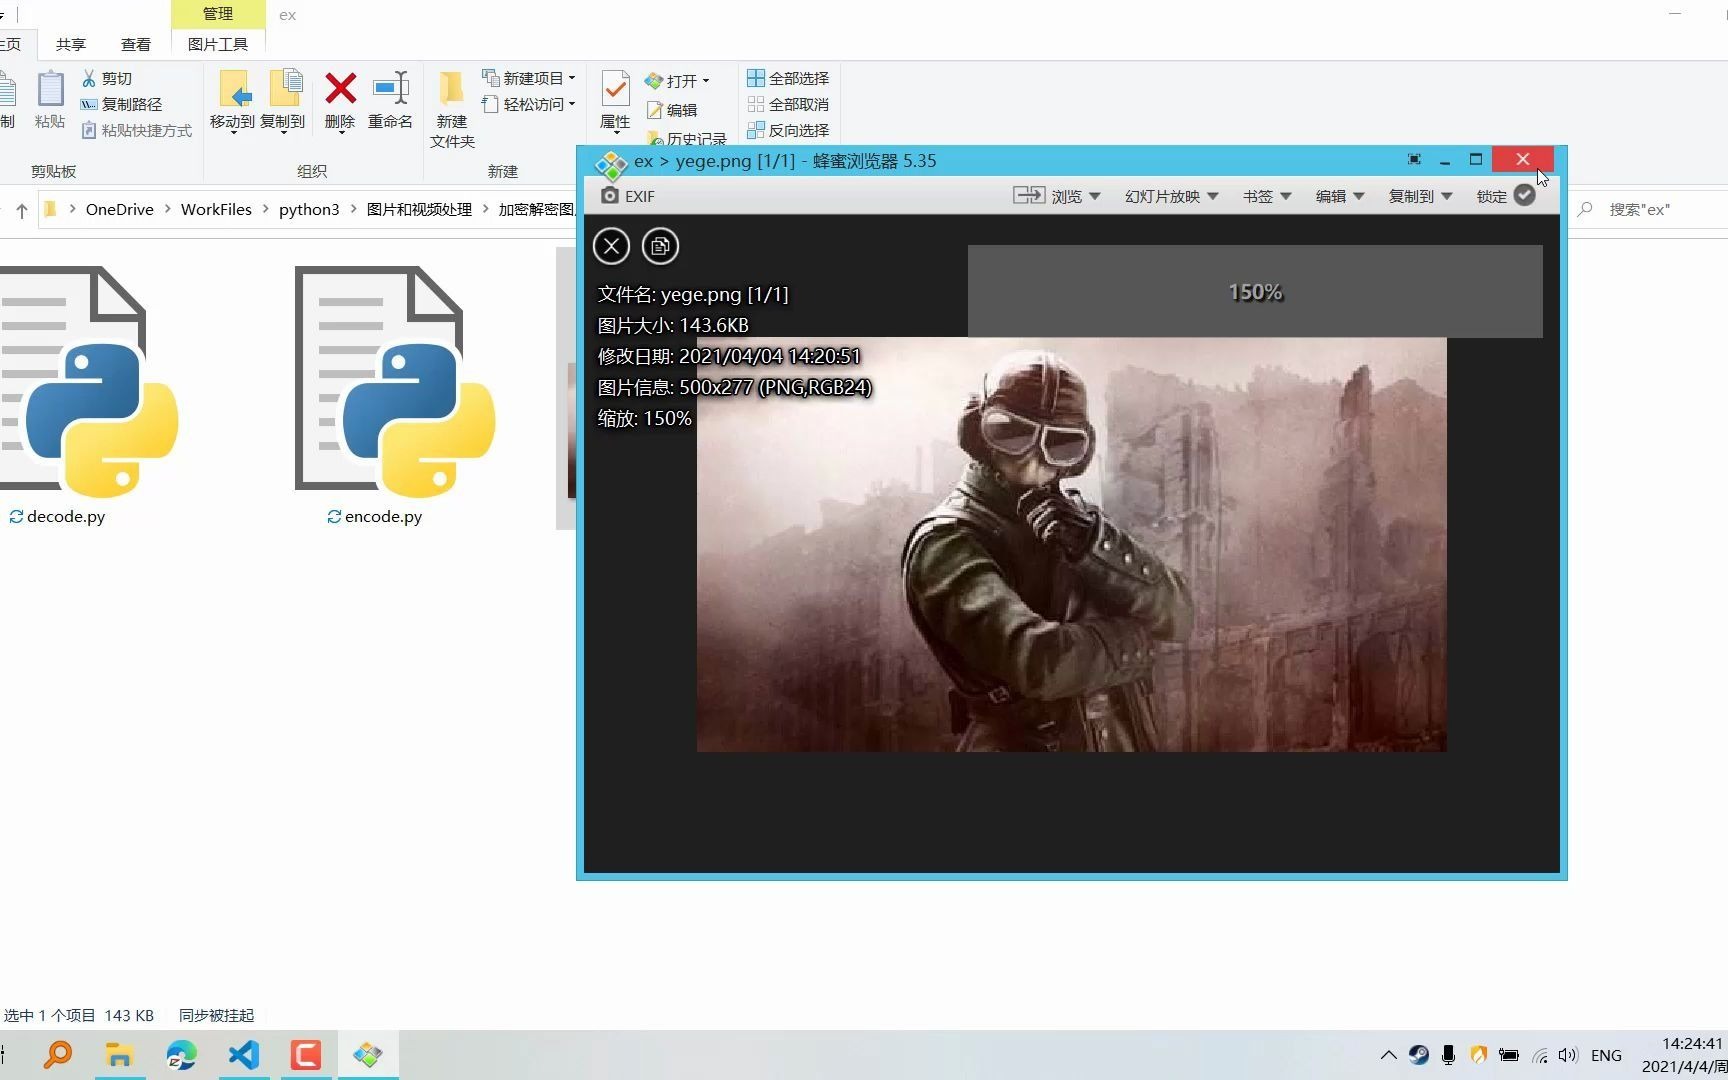Click the 管理 contextual tab
1728x1080 pixels.
click(218, 14)
